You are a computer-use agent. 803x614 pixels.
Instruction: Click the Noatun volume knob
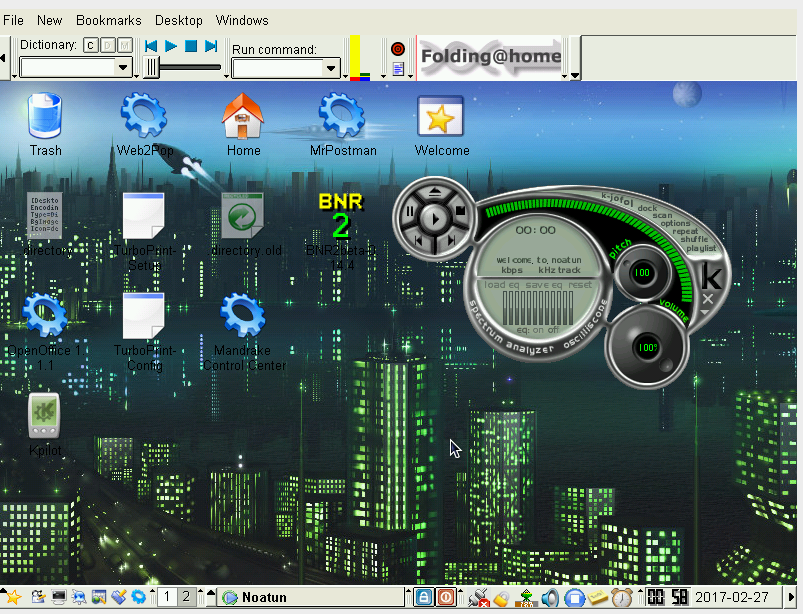[x=647, y=348]
